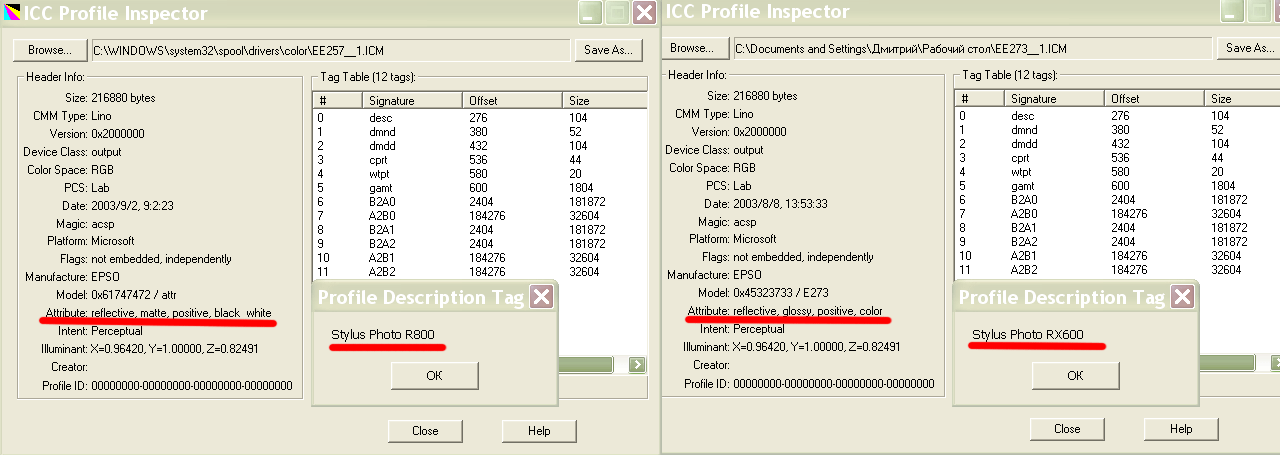Click Size column header in right tag table
This screenshot has height=455, width=1280.
click(1242, 99)
